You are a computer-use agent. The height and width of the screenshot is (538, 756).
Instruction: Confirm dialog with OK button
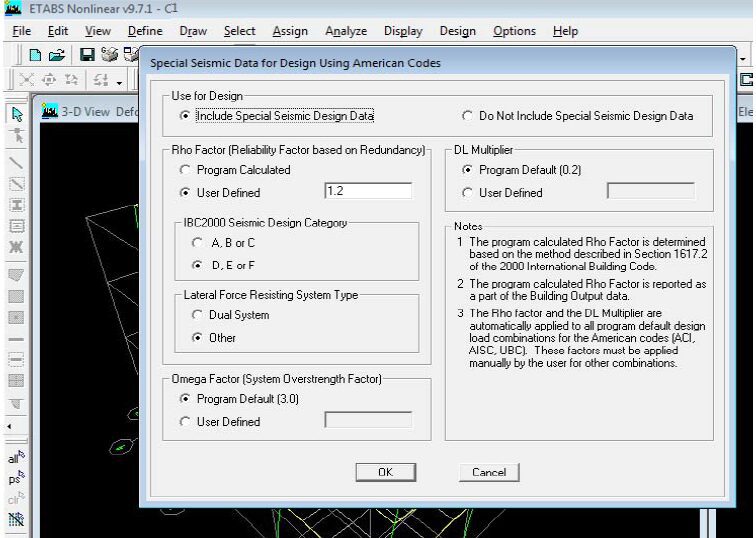386,472
